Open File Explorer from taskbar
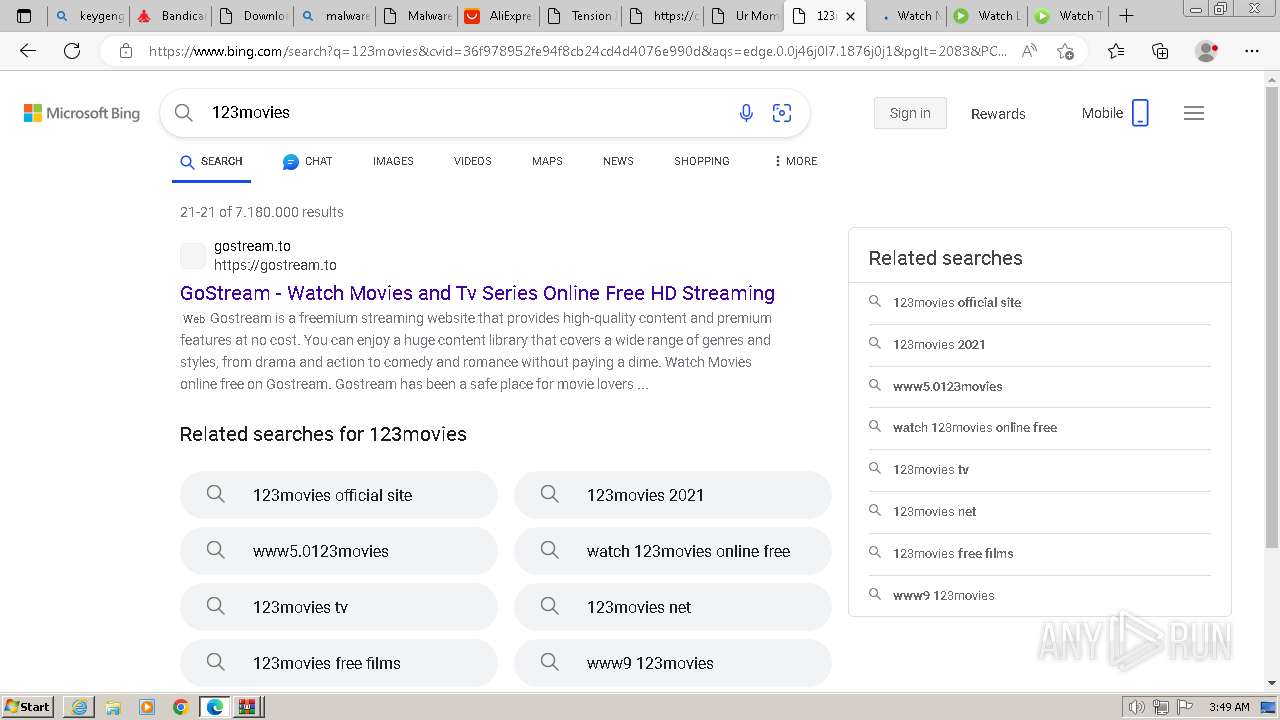 coord(113,707)
